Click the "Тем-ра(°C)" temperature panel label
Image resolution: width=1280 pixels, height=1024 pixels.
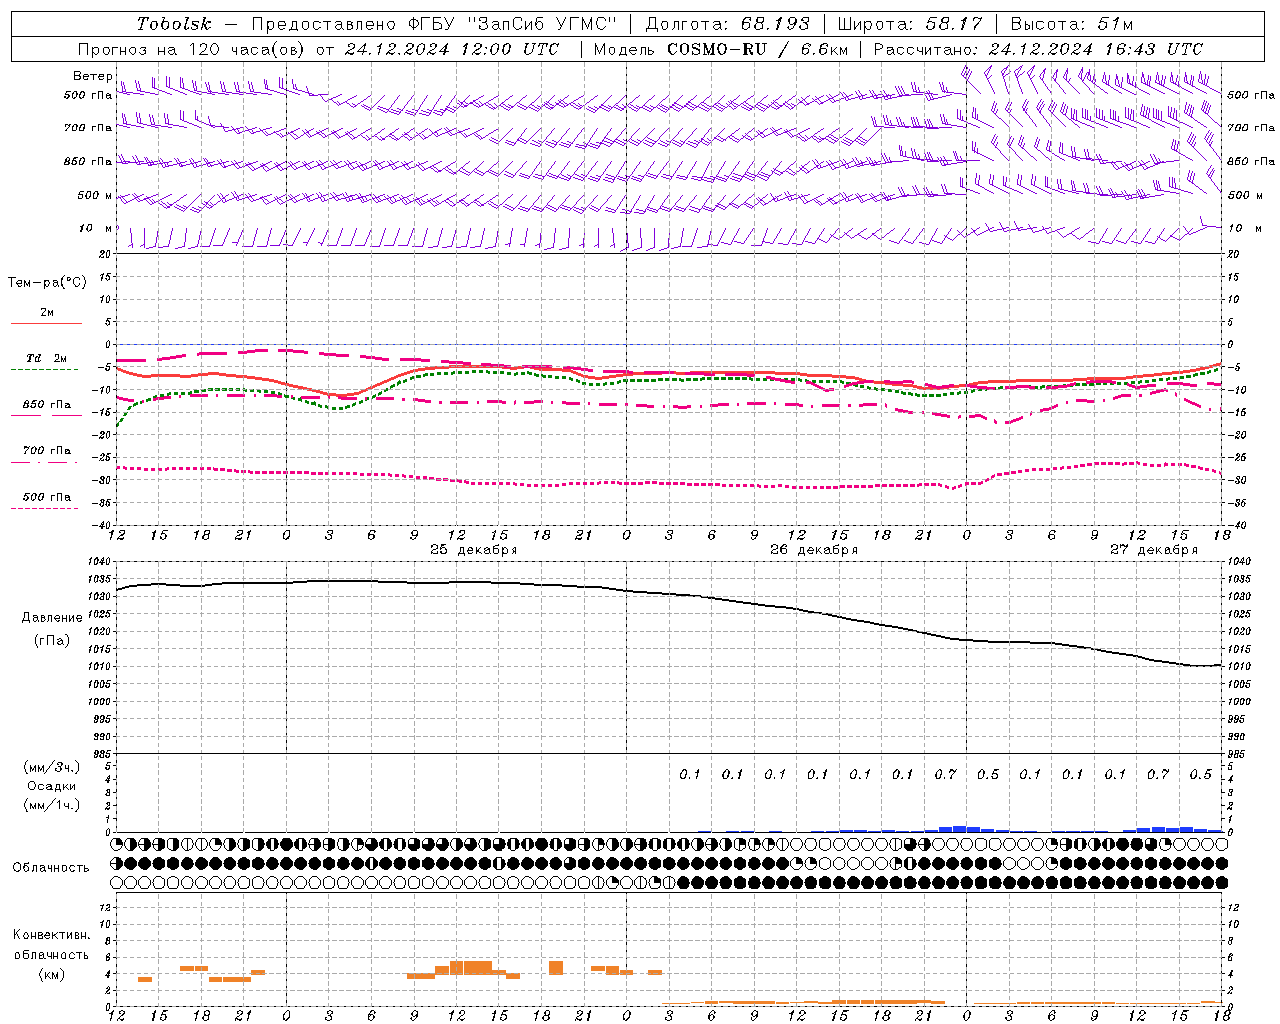pos(47,283)
